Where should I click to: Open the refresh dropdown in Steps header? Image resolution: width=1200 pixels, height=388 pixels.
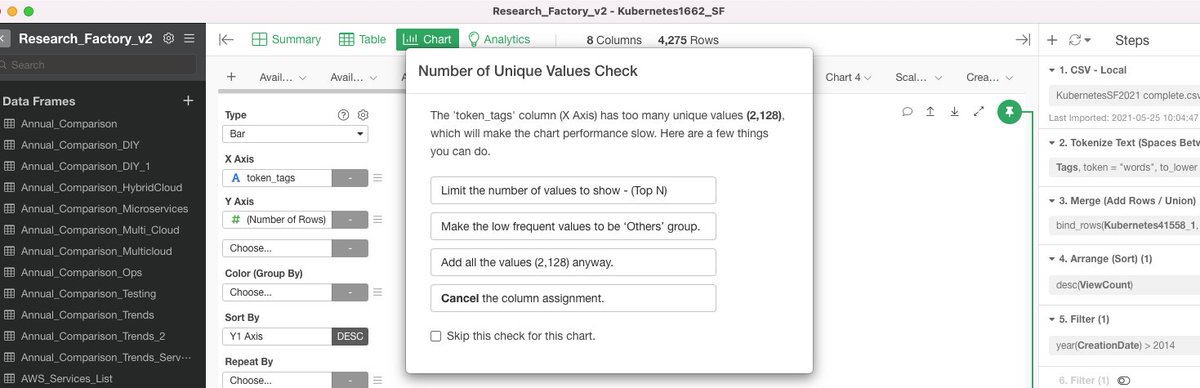[1080, 41]
